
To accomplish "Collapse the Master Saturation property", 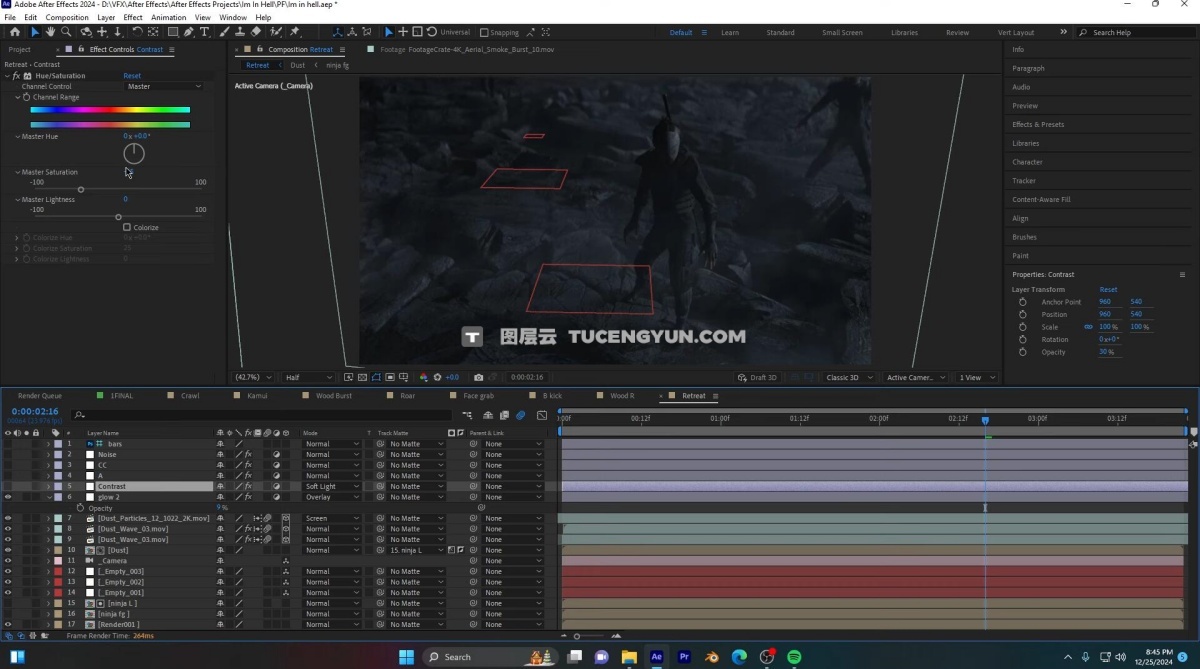I will click(x=17, y=172).
